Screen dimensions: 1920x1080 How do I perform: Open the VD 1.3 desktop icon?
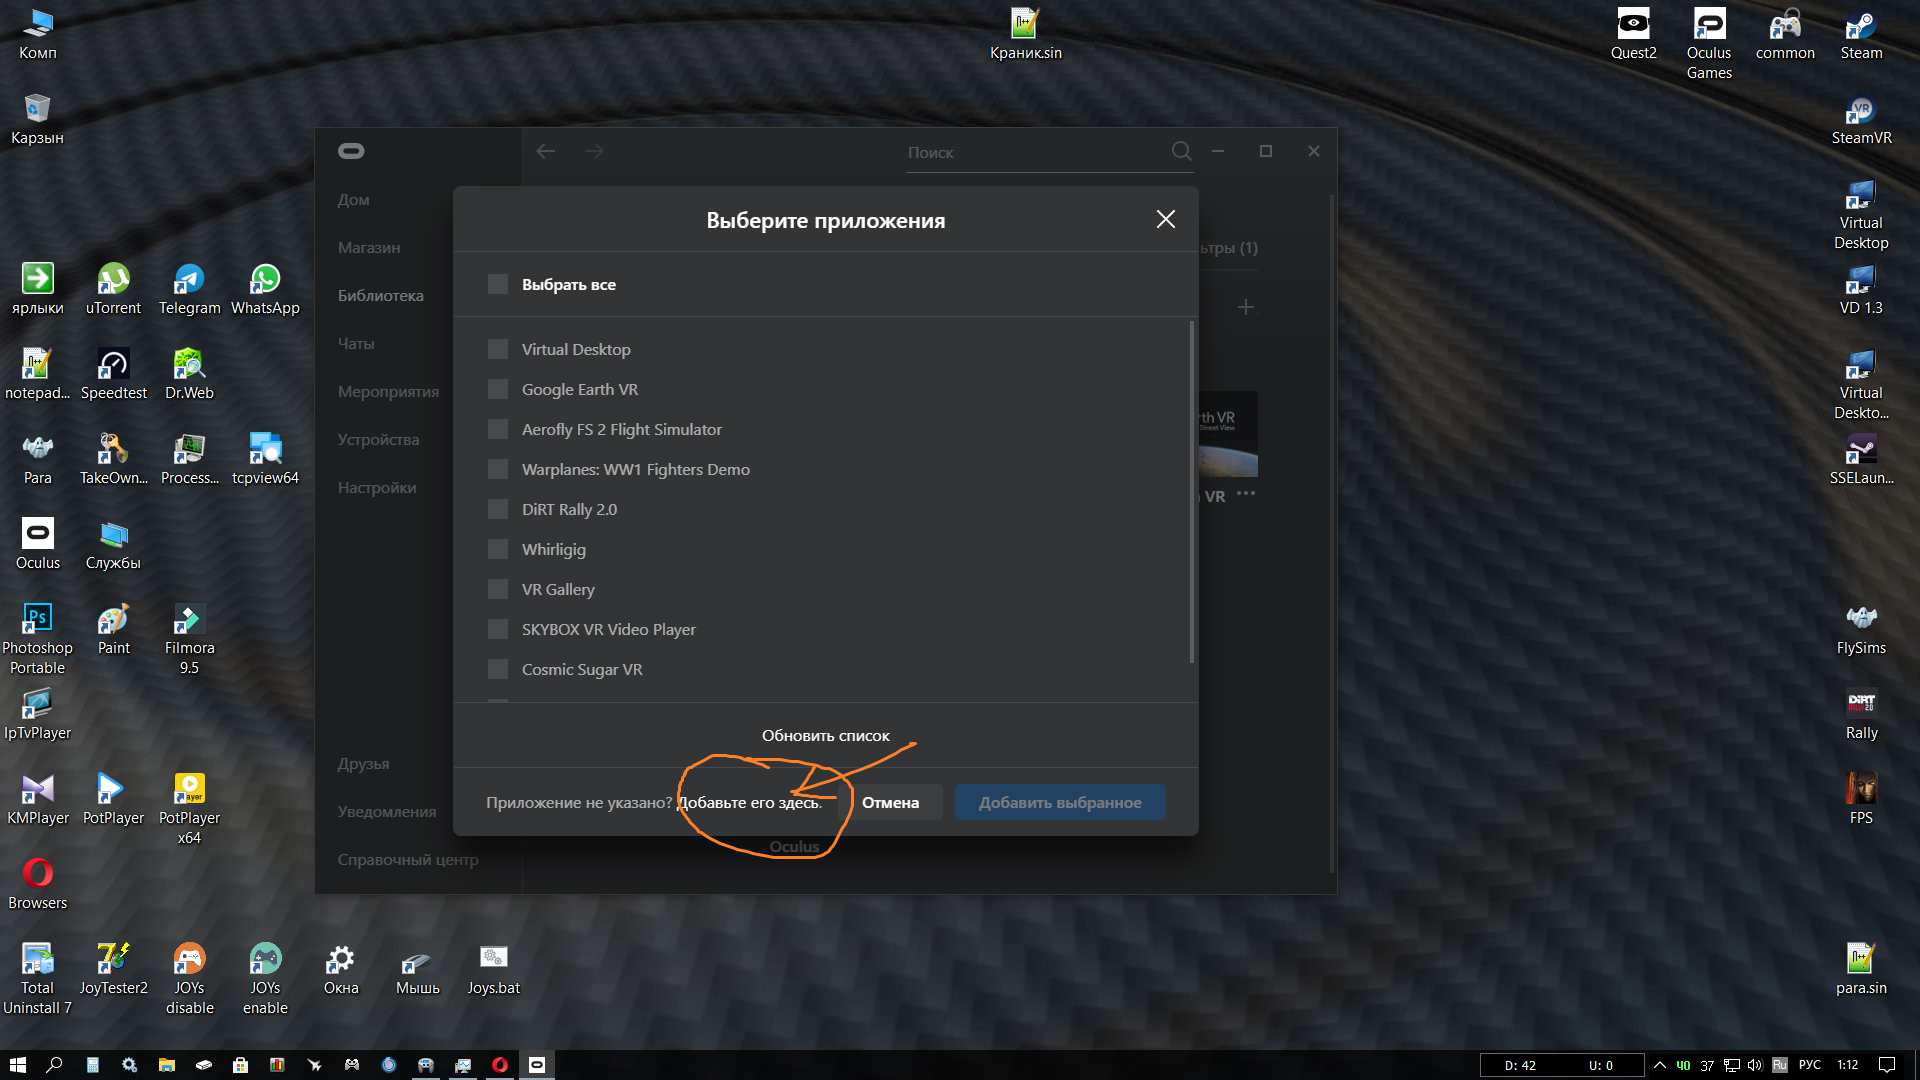click(1861, 290)
